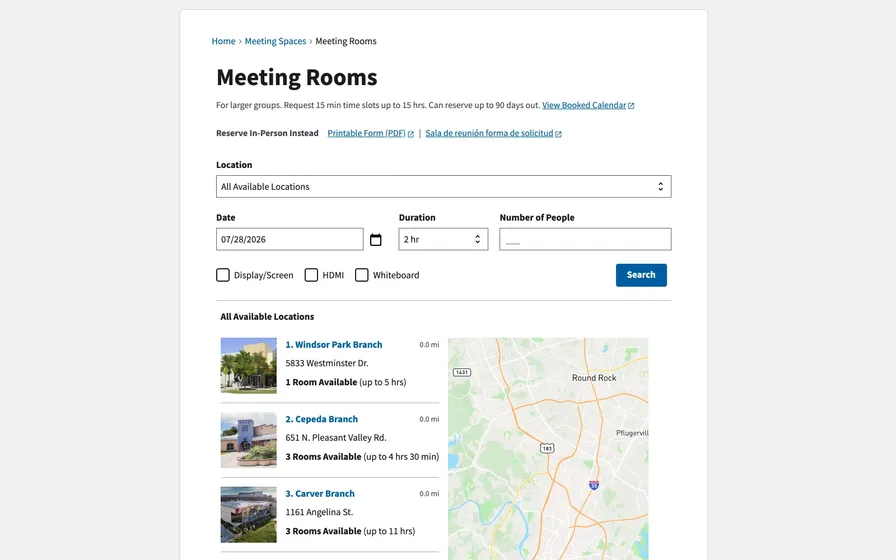The width and height of the screenshot is (896, 560).
Task: Open the calendar date picker icon
Action: [x=375, y=239]
